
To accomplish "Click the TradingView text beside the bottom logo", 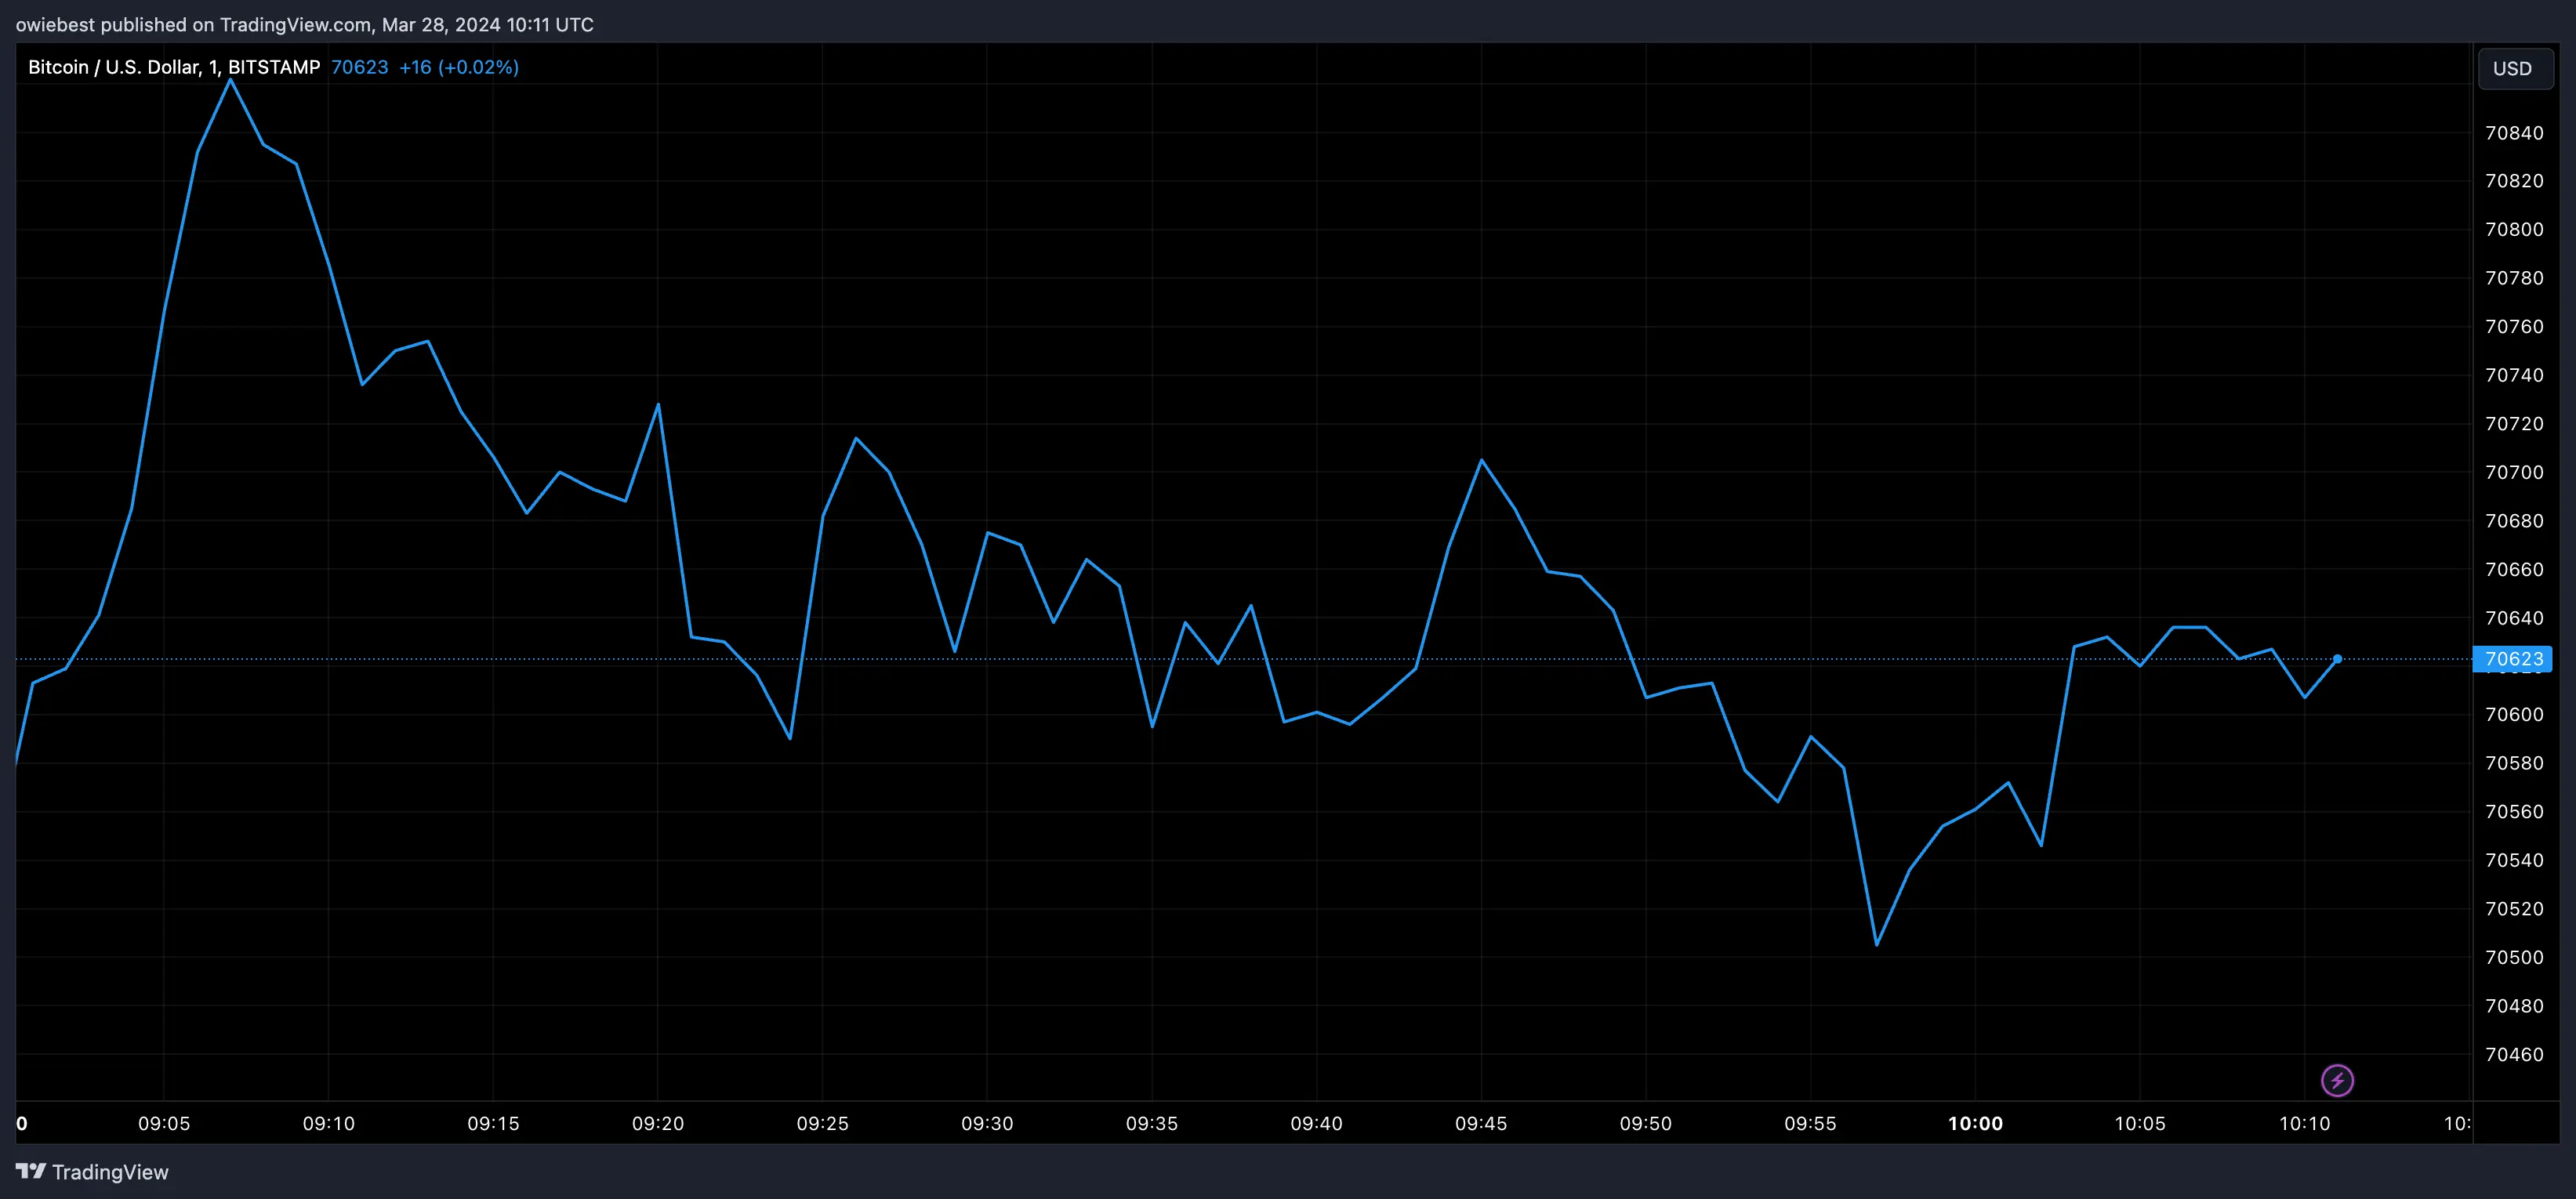I will coord(111,1170).
